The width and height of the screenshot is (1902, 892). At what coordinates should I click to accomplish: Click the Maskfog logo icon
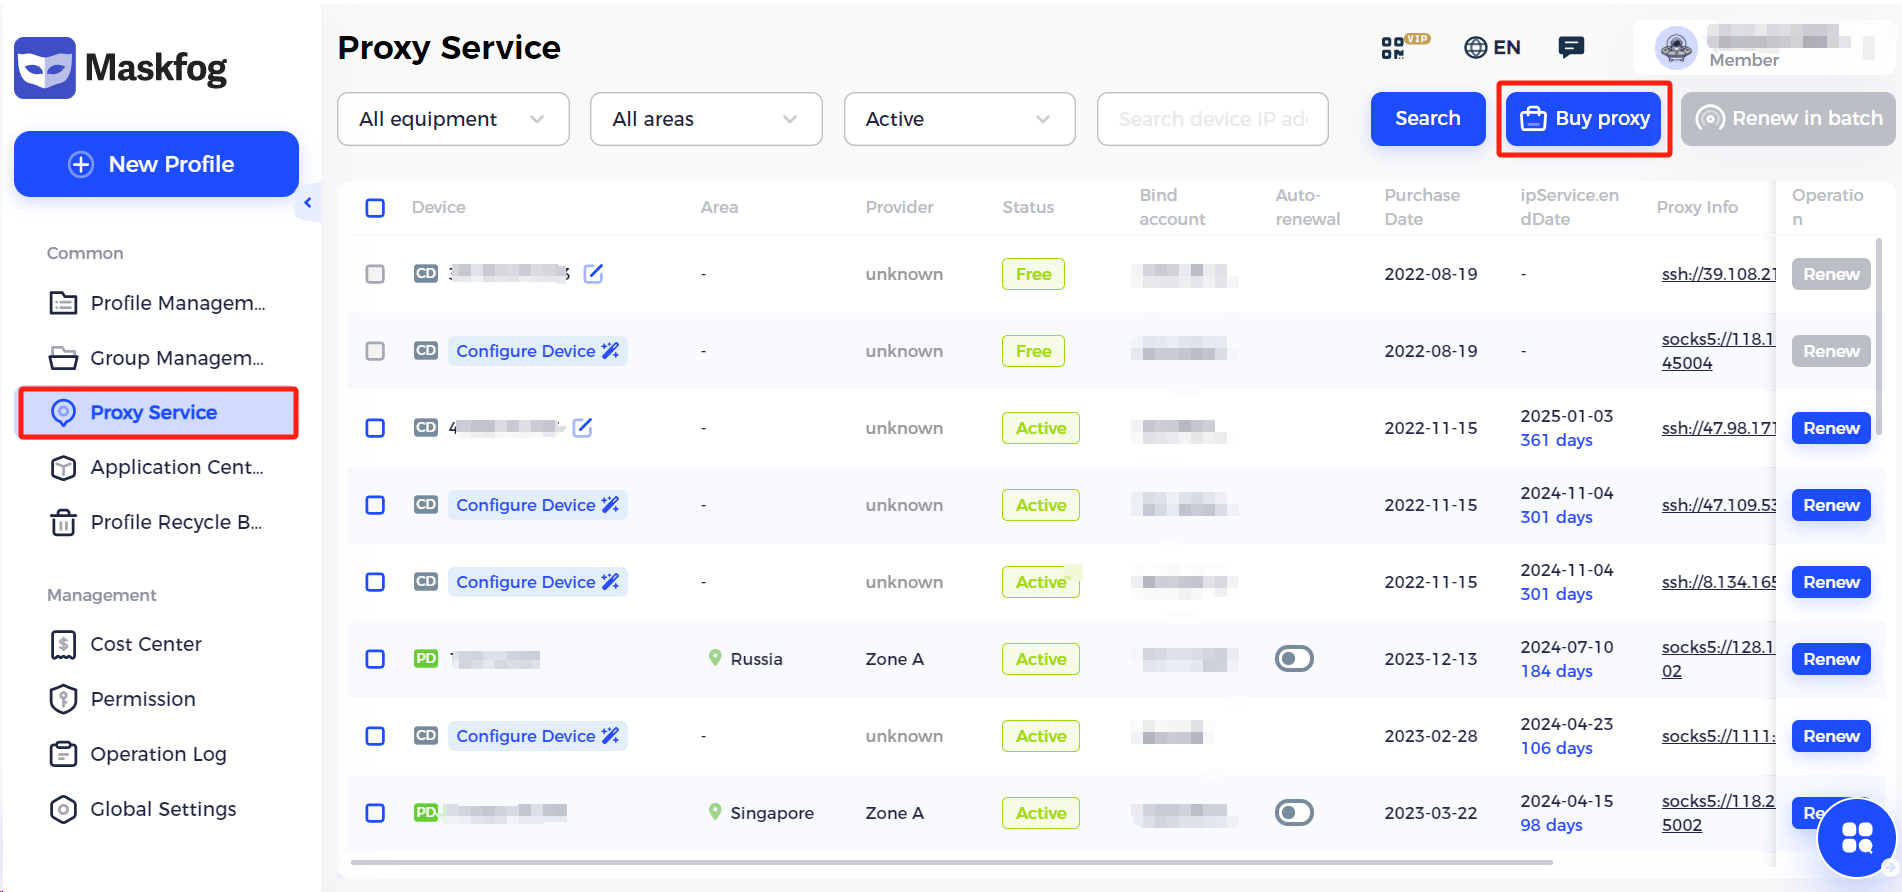click(45, 68)
